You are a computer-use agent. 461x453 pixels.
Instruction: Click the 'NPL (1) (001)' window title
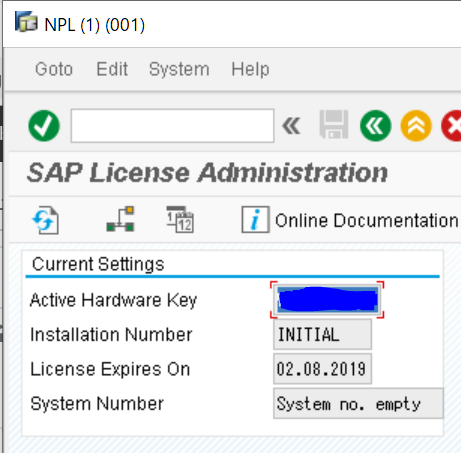coord(95,25)
